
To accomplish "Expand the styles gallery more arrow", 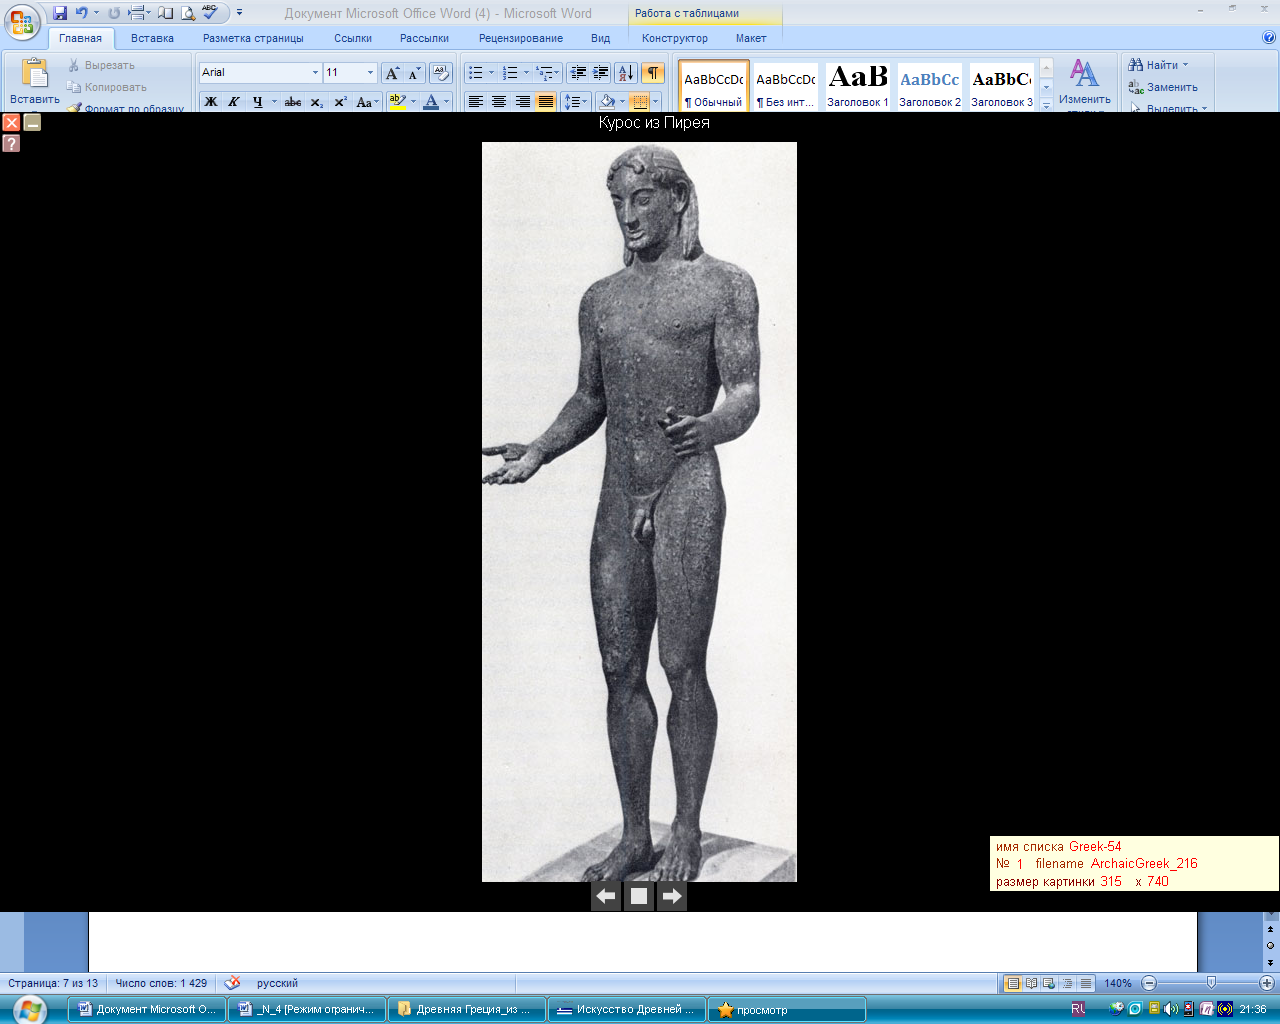I will pyautogui.click(x=1046, y=104).
